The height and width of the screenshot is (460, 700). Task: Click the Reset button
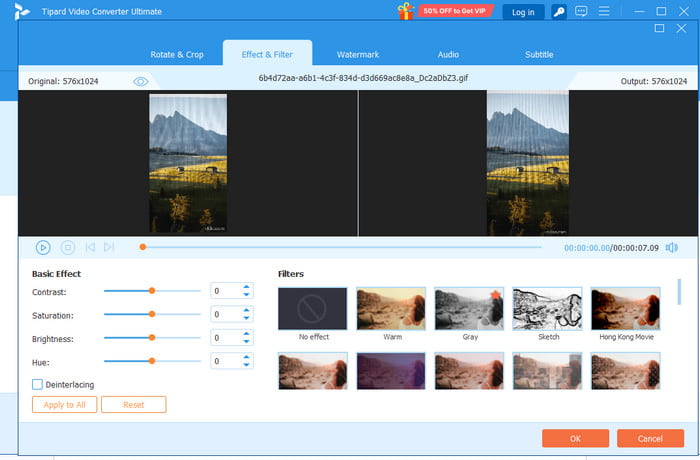click(133, 405)
